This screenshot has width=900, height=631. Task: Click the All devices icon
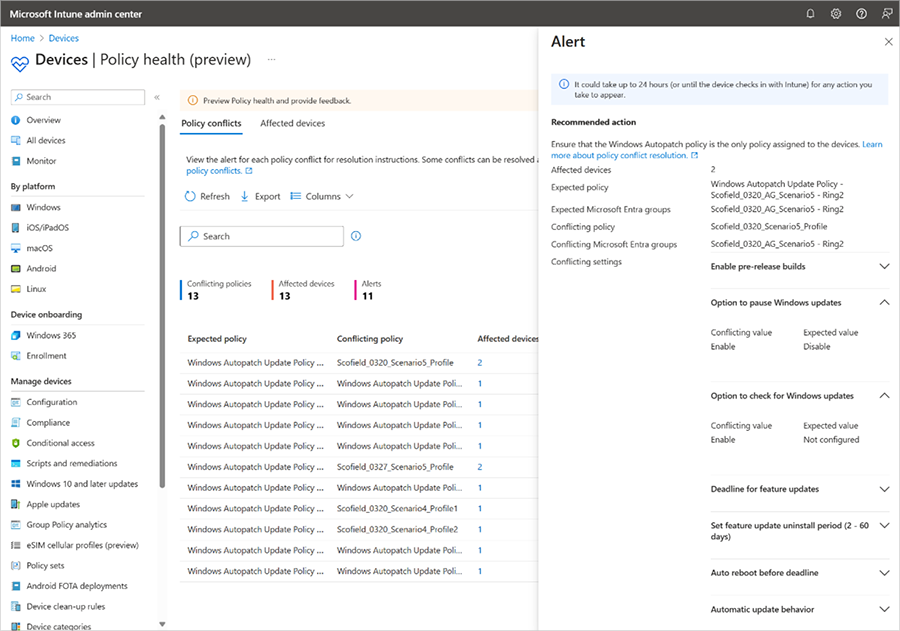[15, 140]
